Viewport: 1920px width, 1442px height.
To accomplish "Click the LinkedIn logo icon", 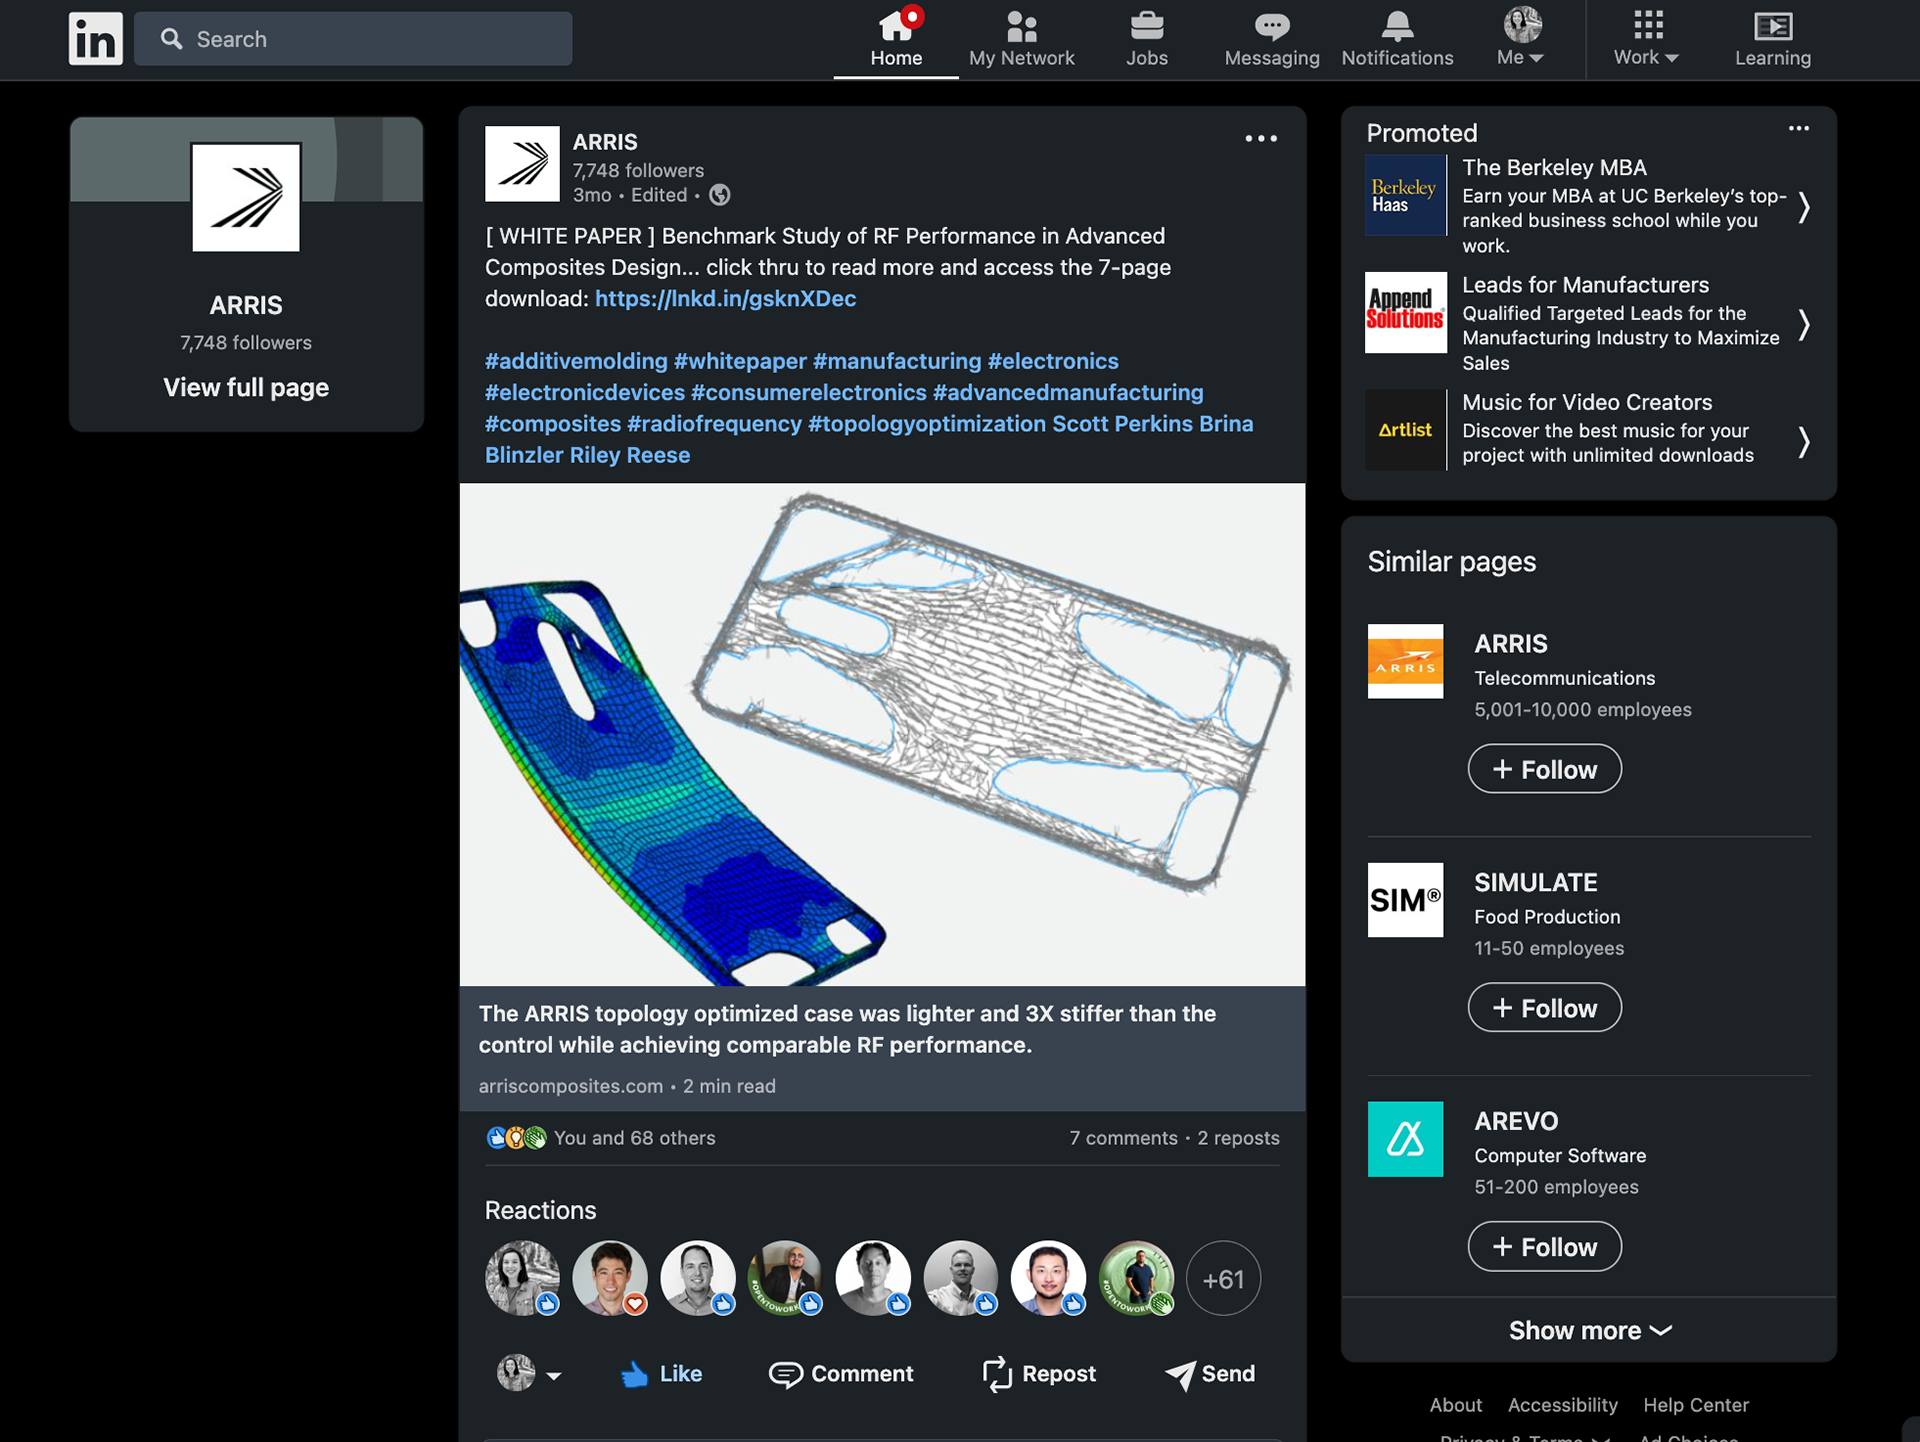I will (x=95, y=39).
